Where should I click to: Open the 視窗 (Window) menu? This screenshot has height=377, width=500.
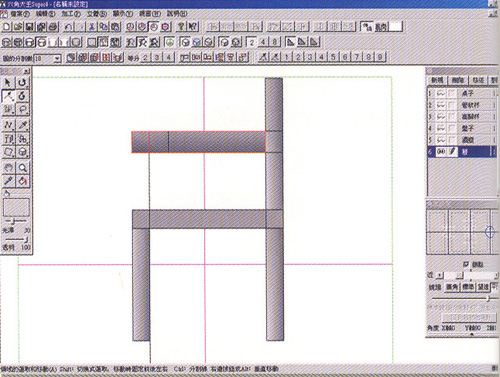(150, 14)
